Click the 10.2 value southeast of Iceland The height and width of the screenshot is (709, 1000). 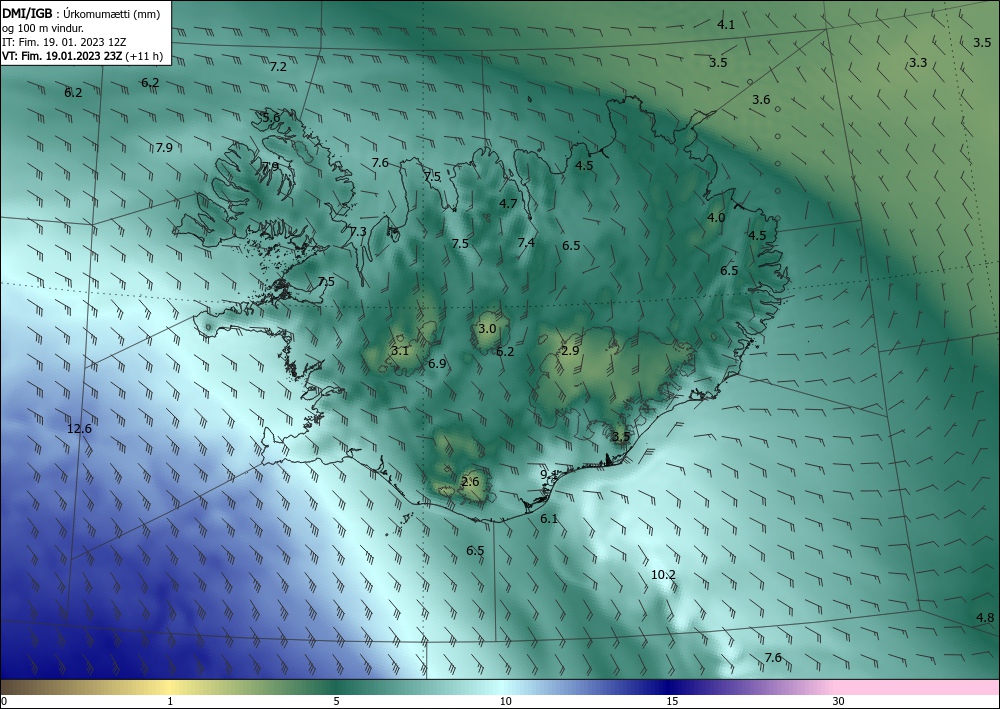pyautogui.click(x=663, y=574)
